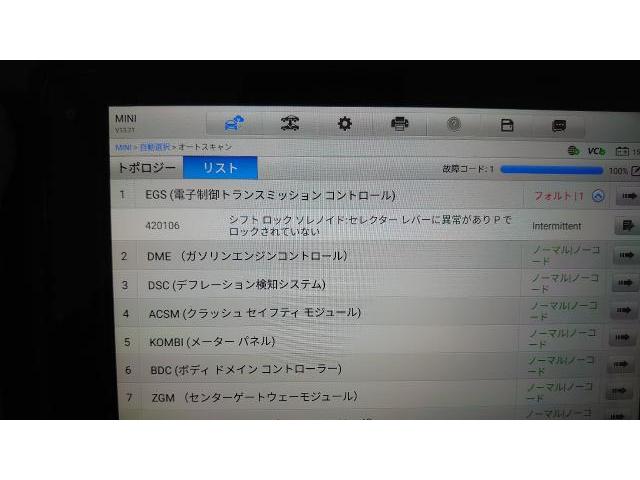This screenshot has width=640, height=480.
Task: Open the settings gear icon
Action: 345,123
